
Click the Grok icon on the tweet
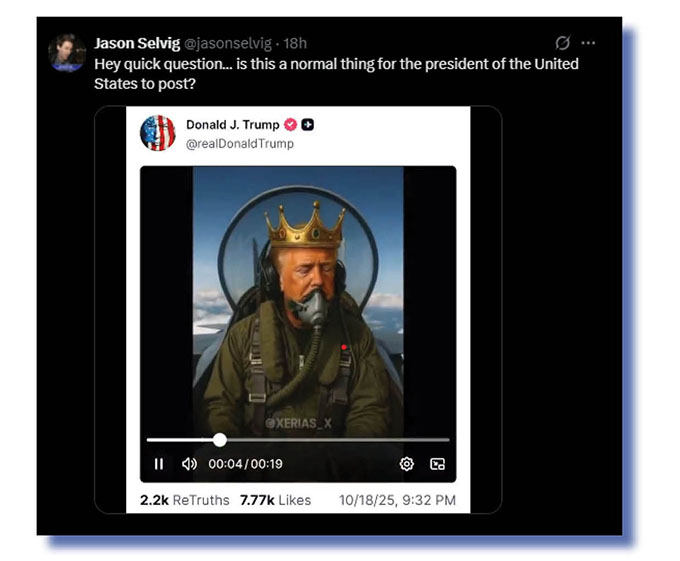coord(563,43)
